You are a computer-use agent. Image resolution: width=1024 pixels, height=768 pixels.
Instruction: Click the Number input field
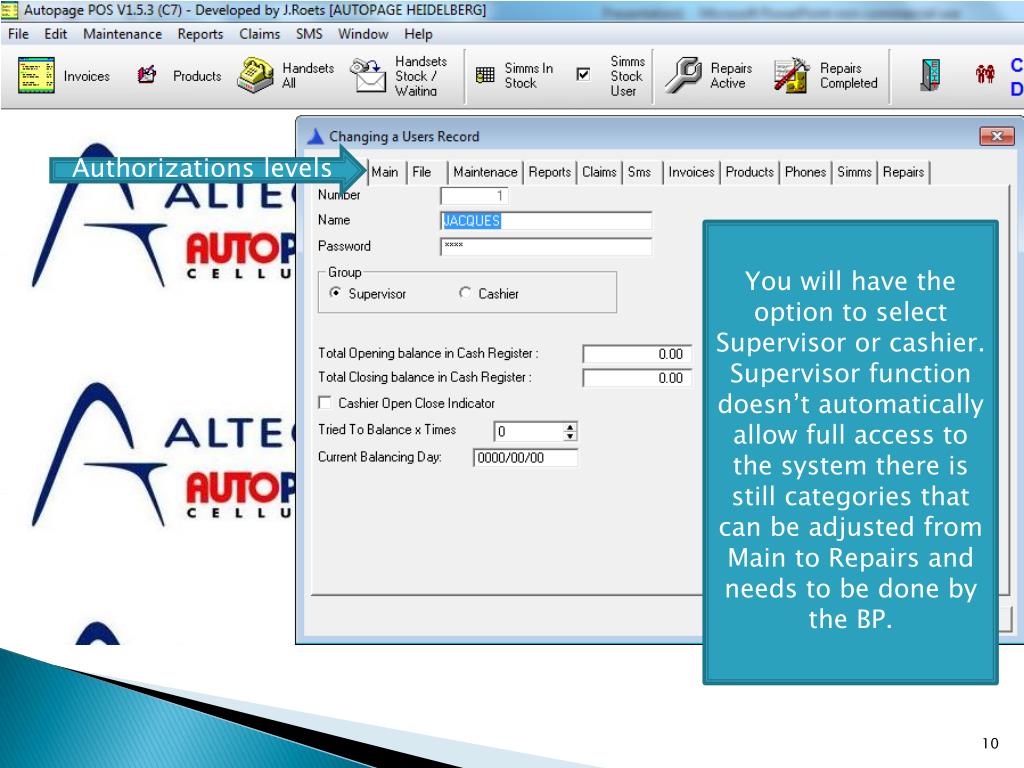click(474, 196)
